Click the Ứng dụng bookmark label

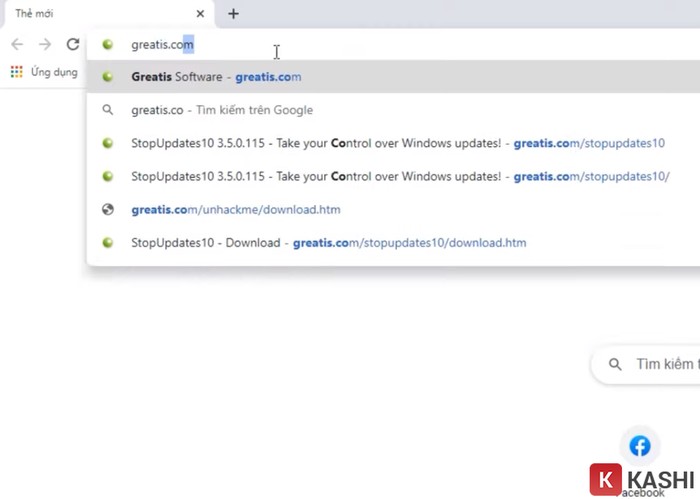54,72
